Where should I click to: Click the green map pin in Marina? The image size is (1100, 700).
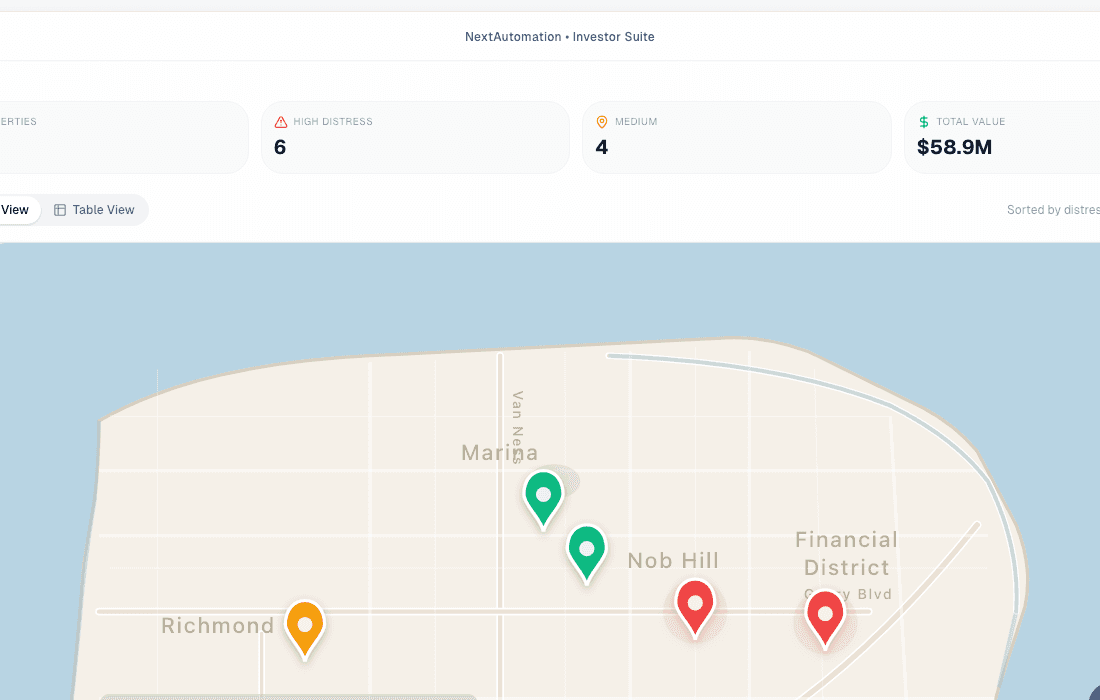tap(543, 496)
